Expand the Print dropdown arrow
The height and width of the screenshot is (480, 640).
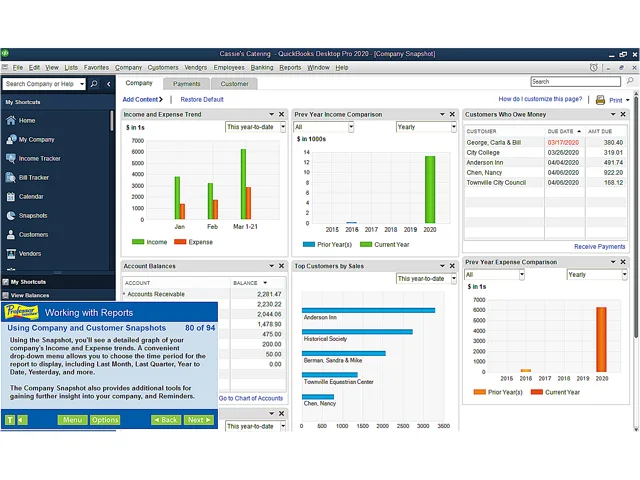pos(627,100)
